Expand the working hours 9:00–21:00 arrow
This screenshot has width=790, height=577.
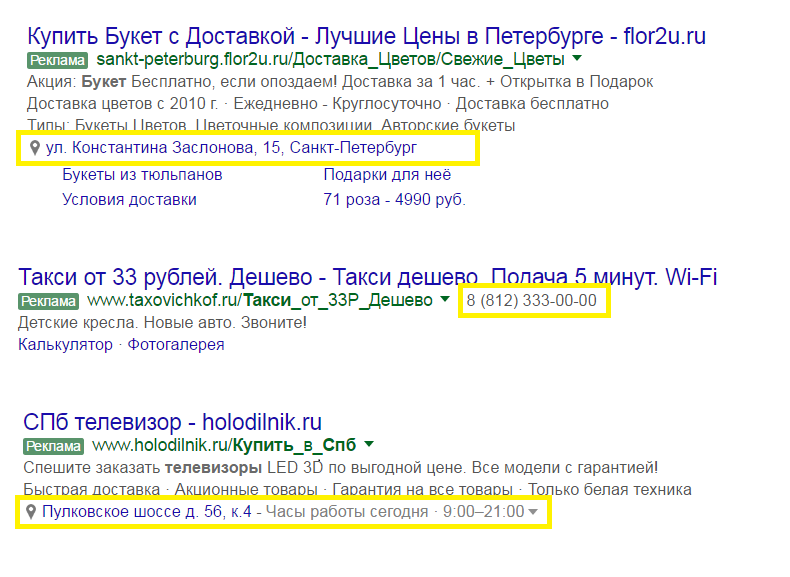pos(533,512)
